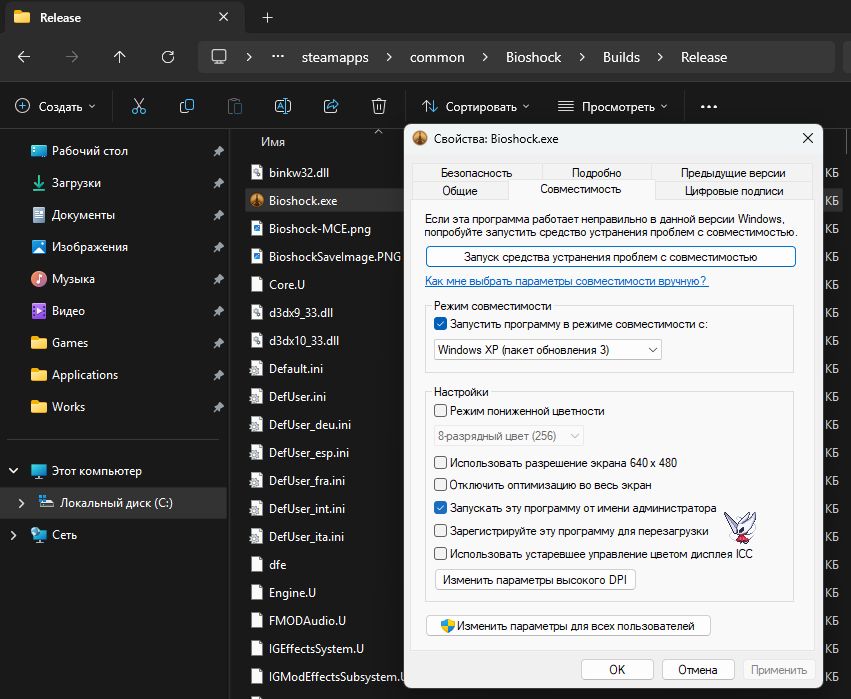Image resolution: width=851 pixels, height=699 pixels.
Task: Switch to Общие (General) tab
Action: point(460,191)
